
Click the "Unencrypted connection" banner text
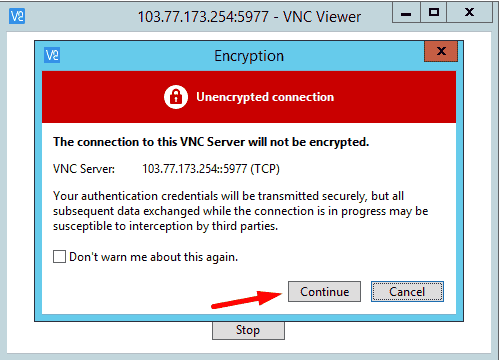point(265,97)
